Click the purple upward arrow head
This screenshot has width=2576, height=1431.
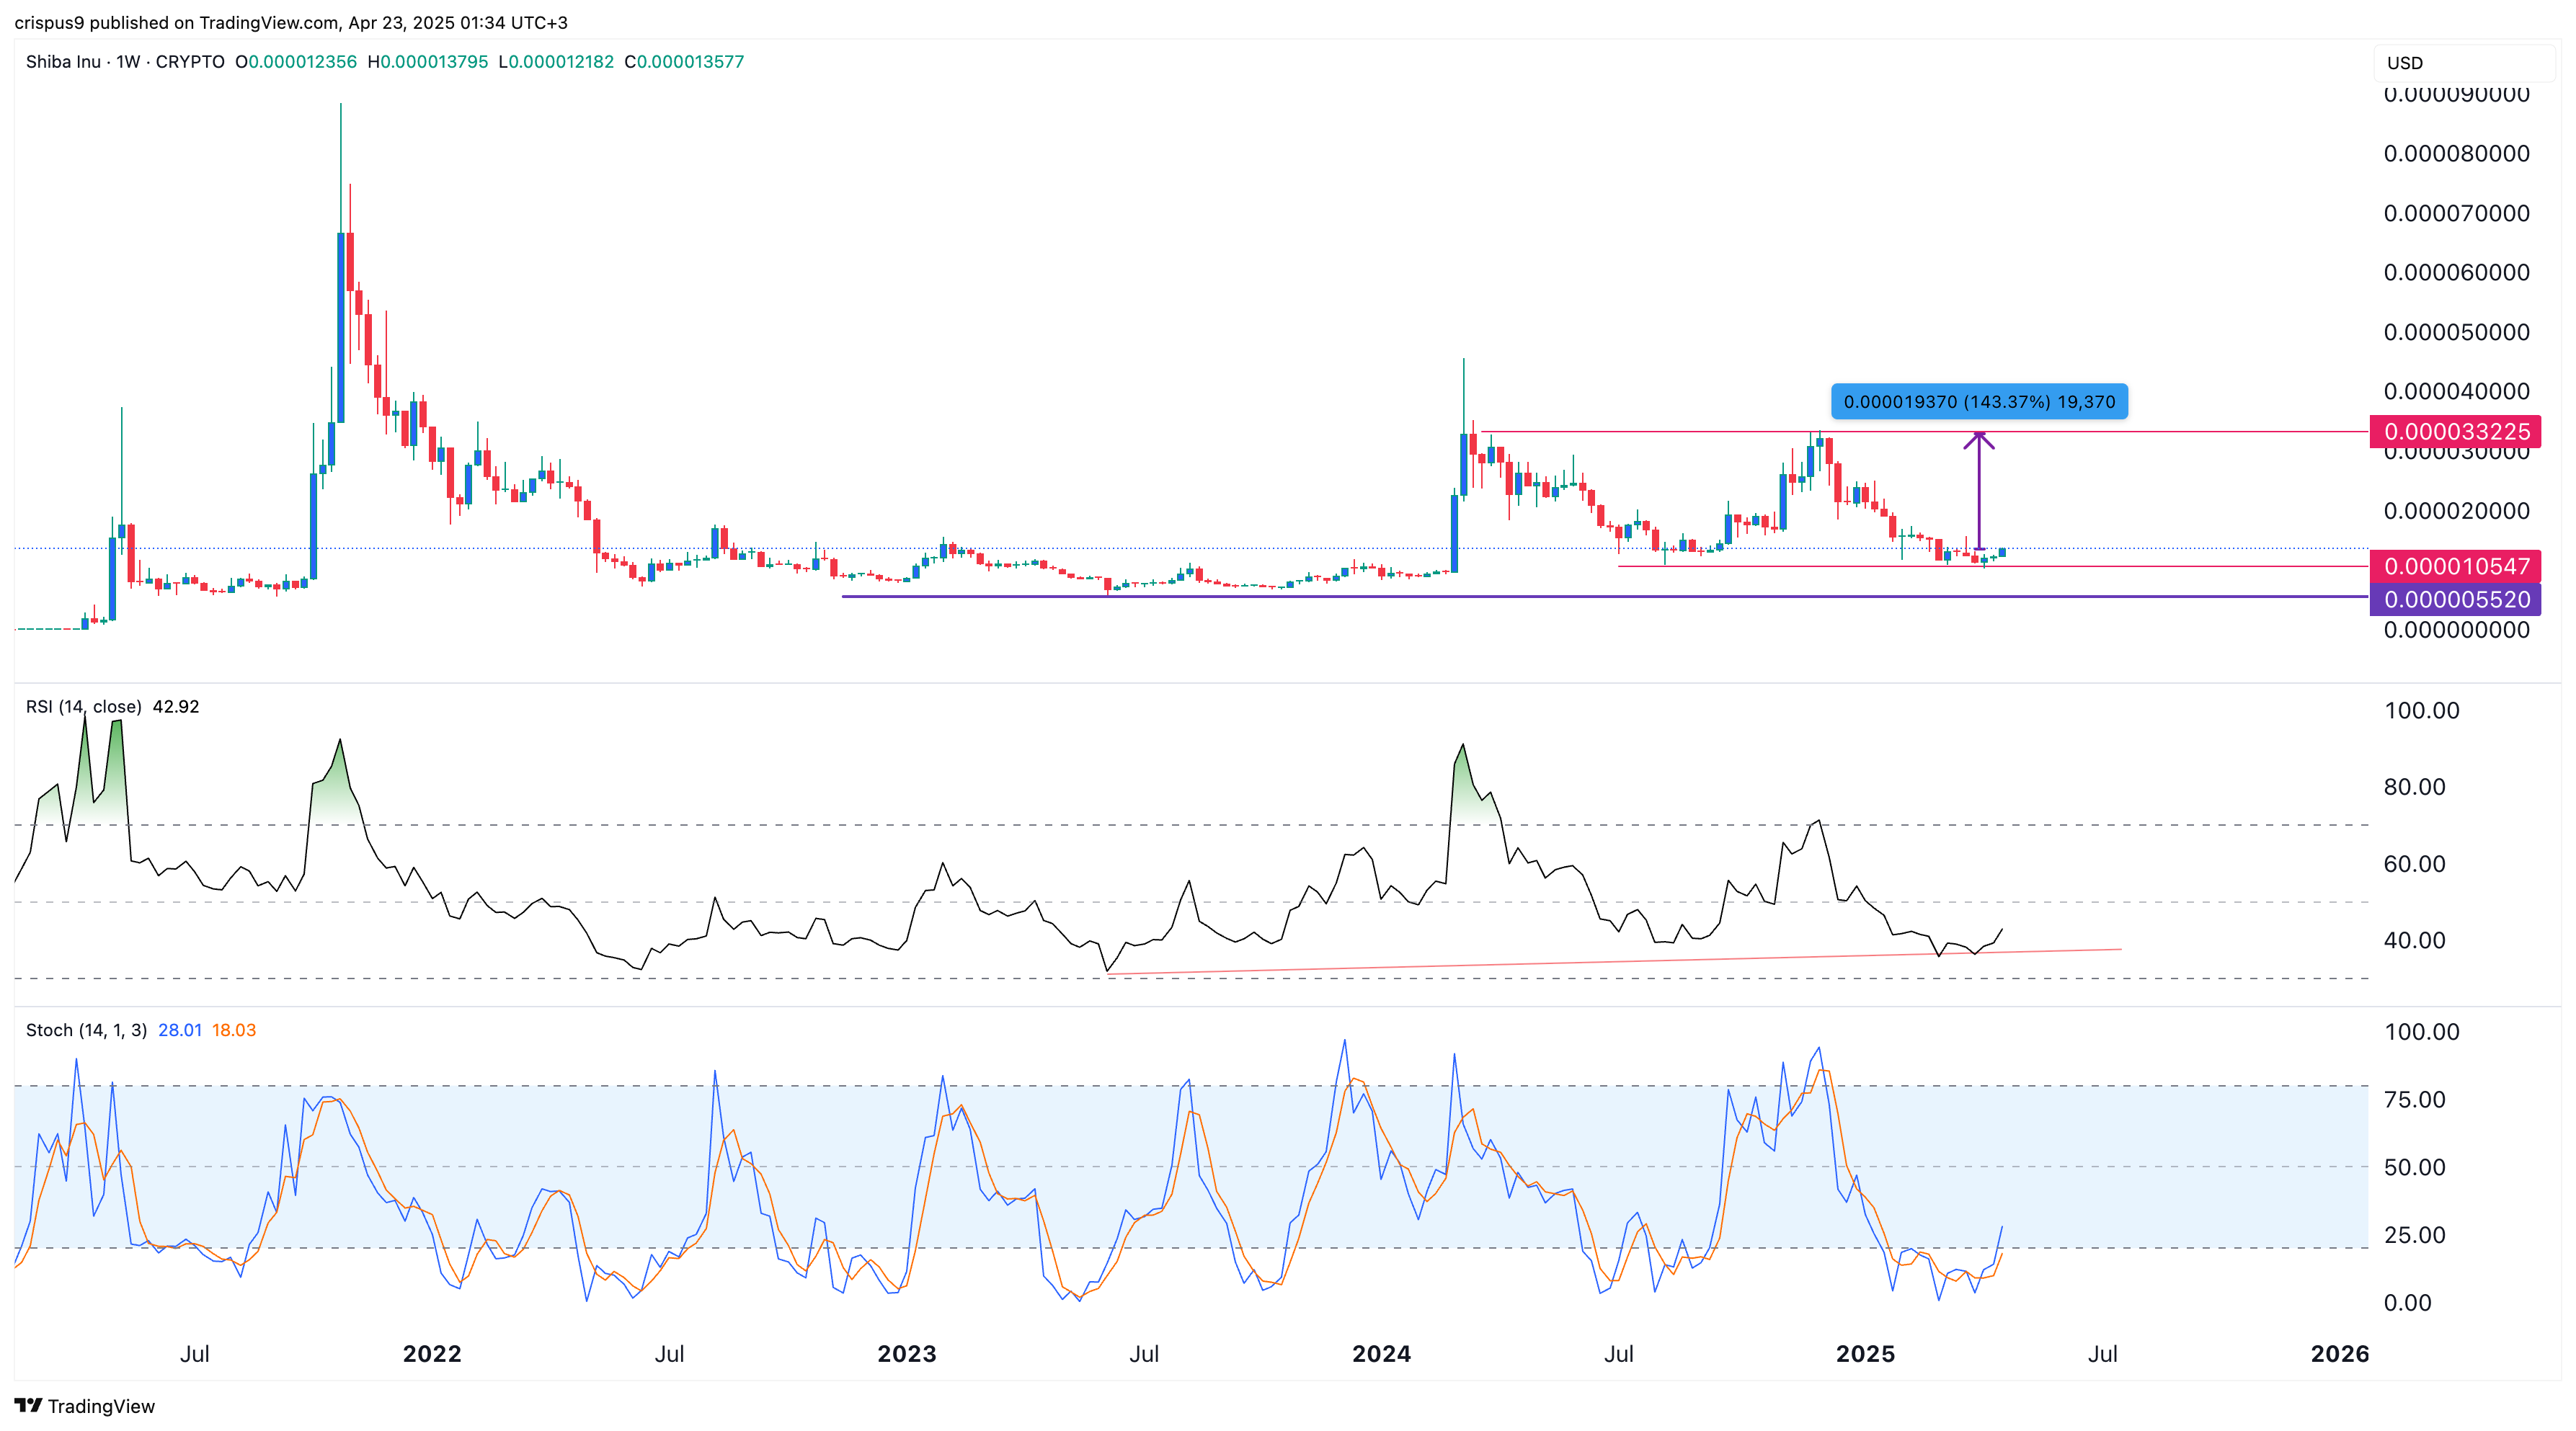point(1978,440)
